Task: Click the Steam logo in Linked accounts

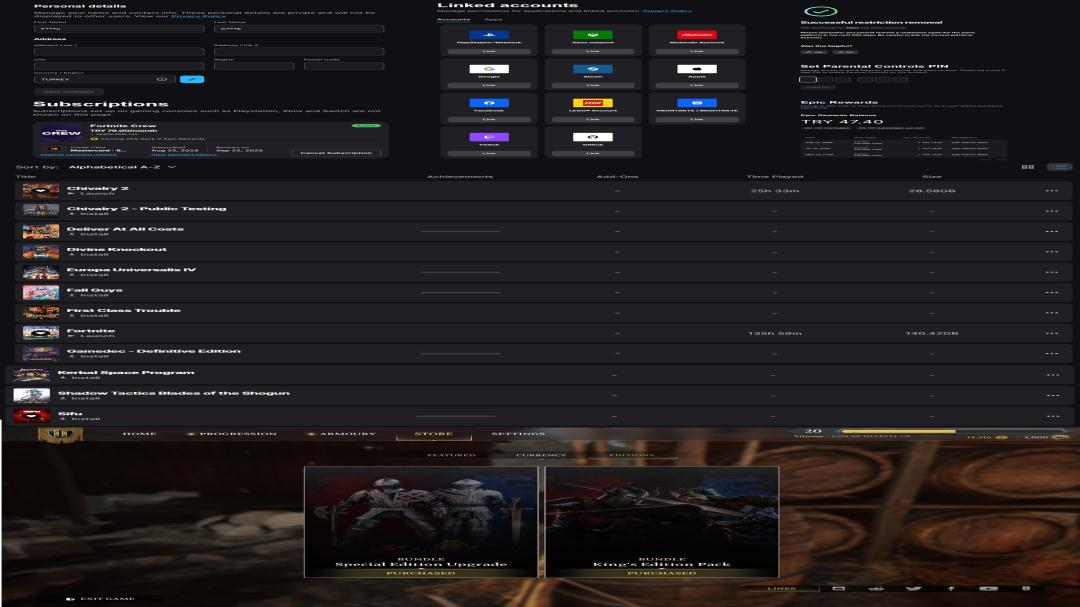Action: coord(592,69)
